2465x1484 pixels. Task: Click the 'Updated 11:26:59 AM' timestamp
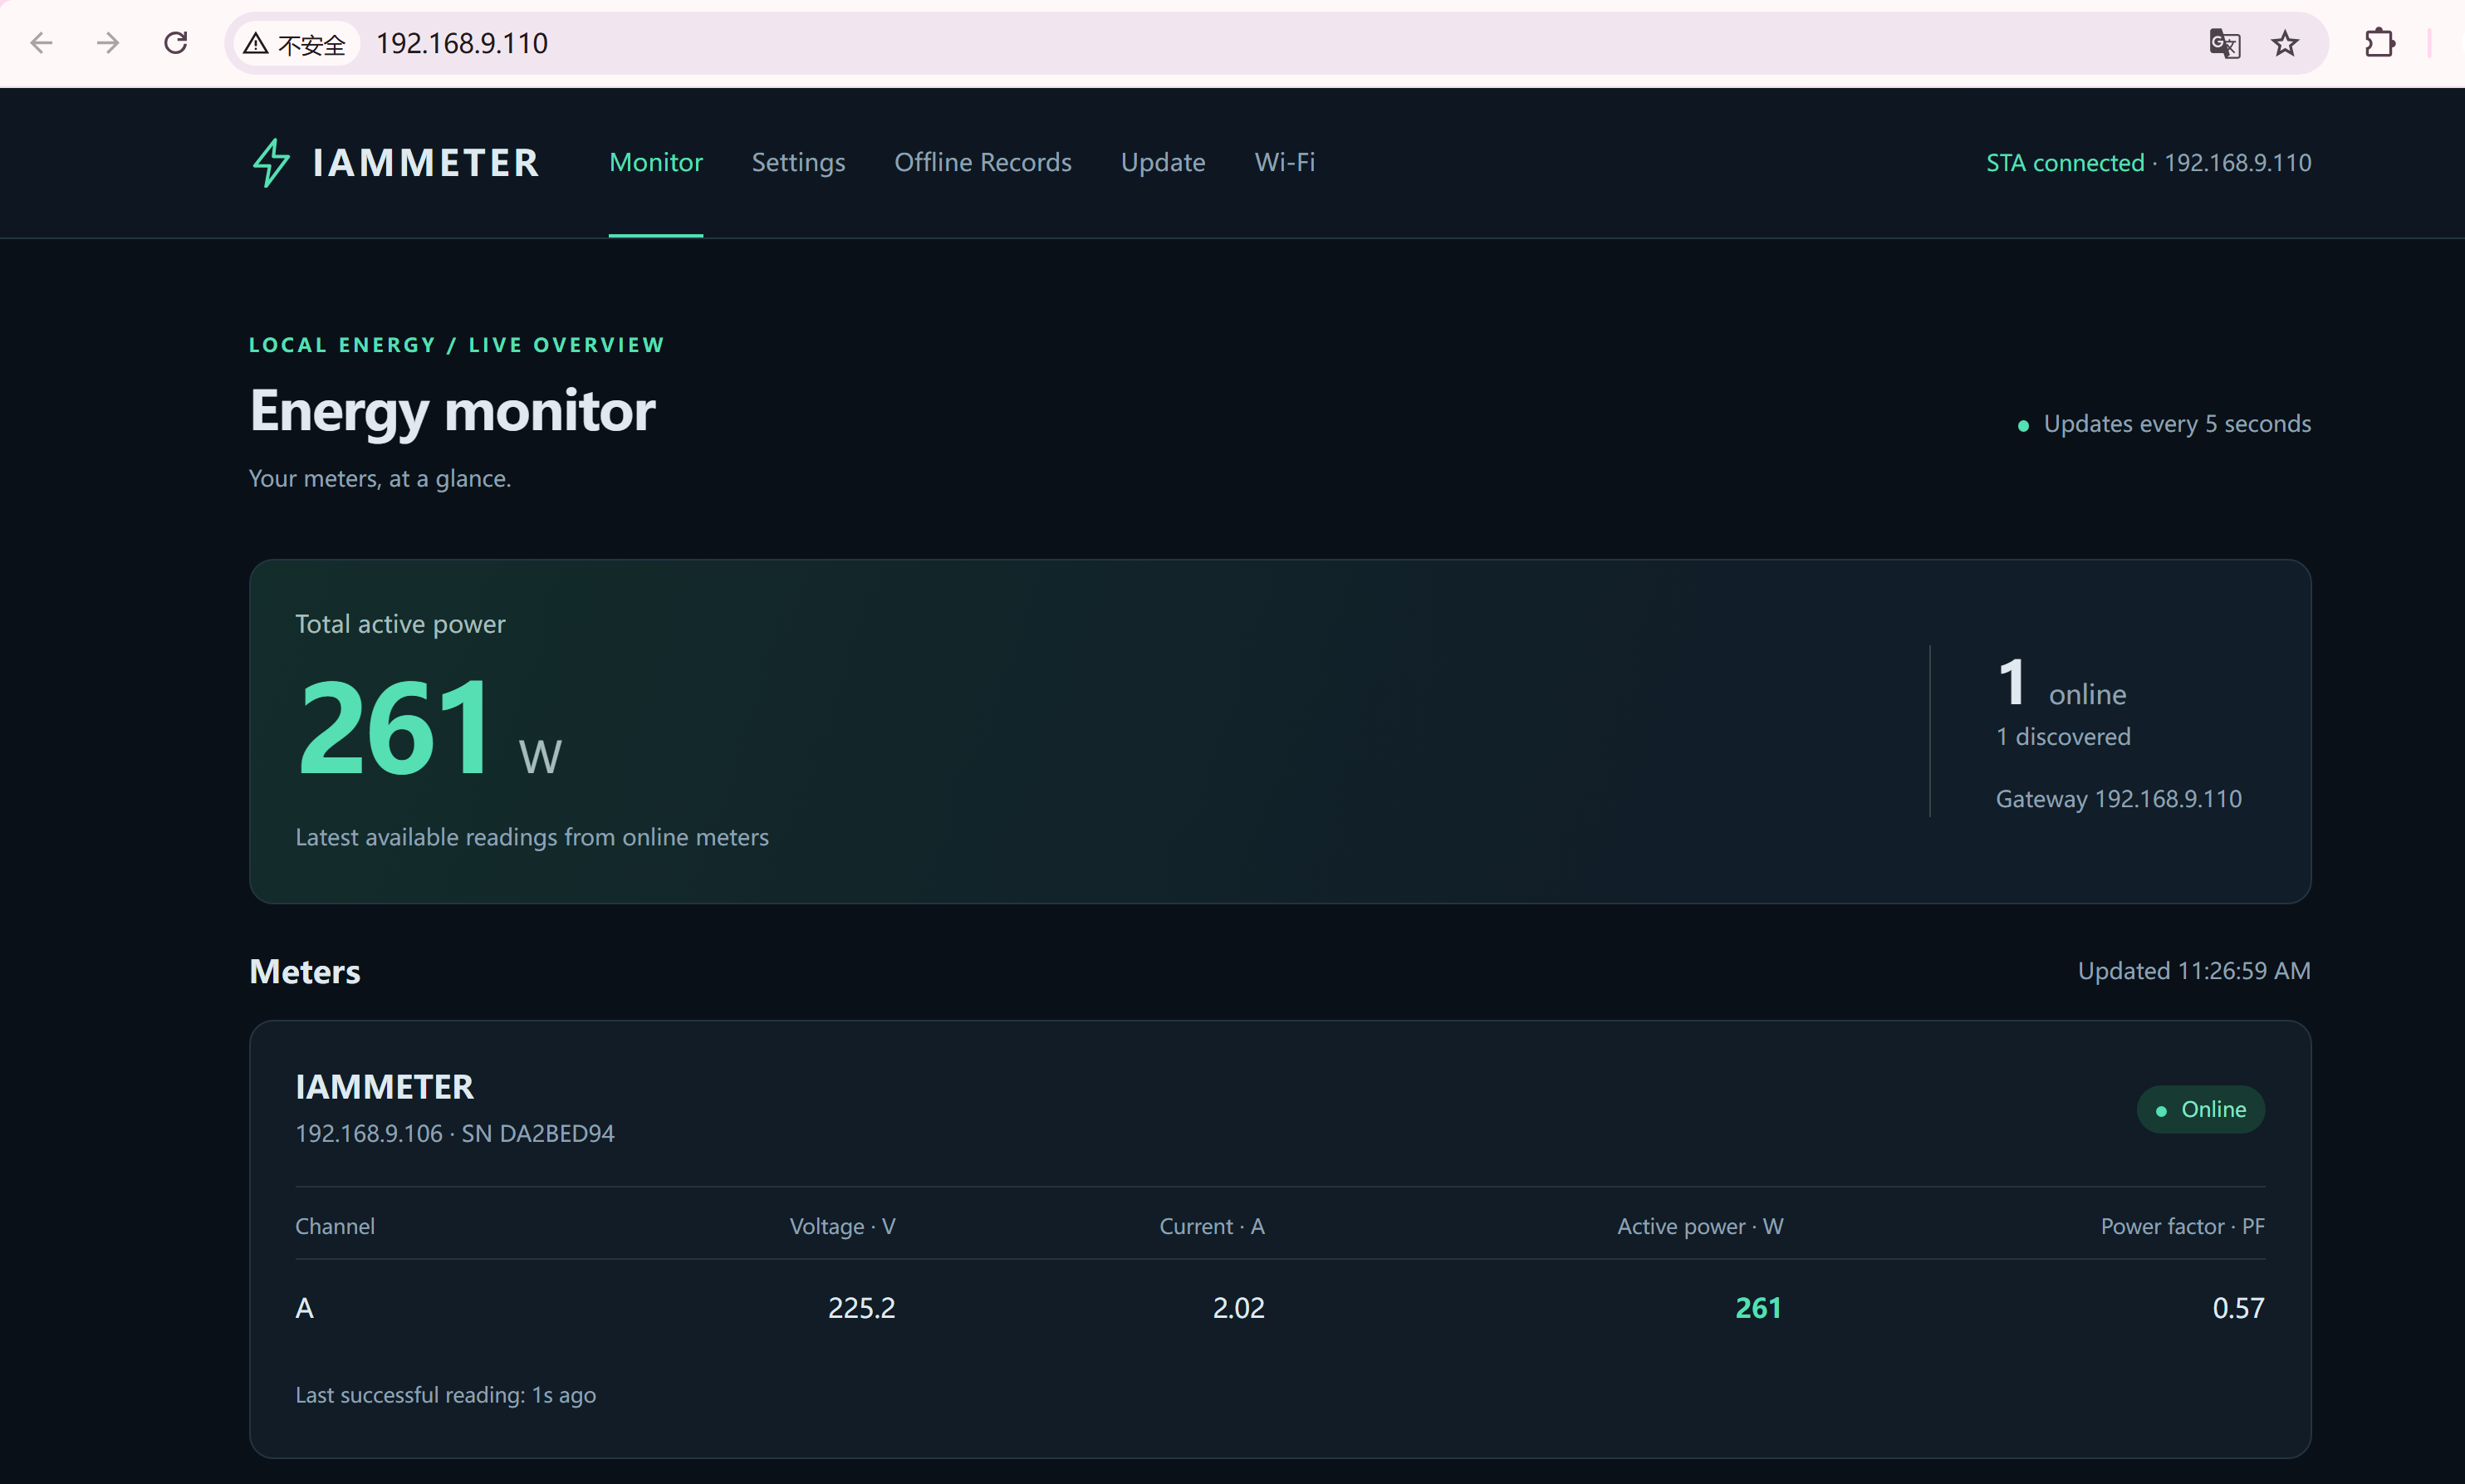(x=2194, y=971)
